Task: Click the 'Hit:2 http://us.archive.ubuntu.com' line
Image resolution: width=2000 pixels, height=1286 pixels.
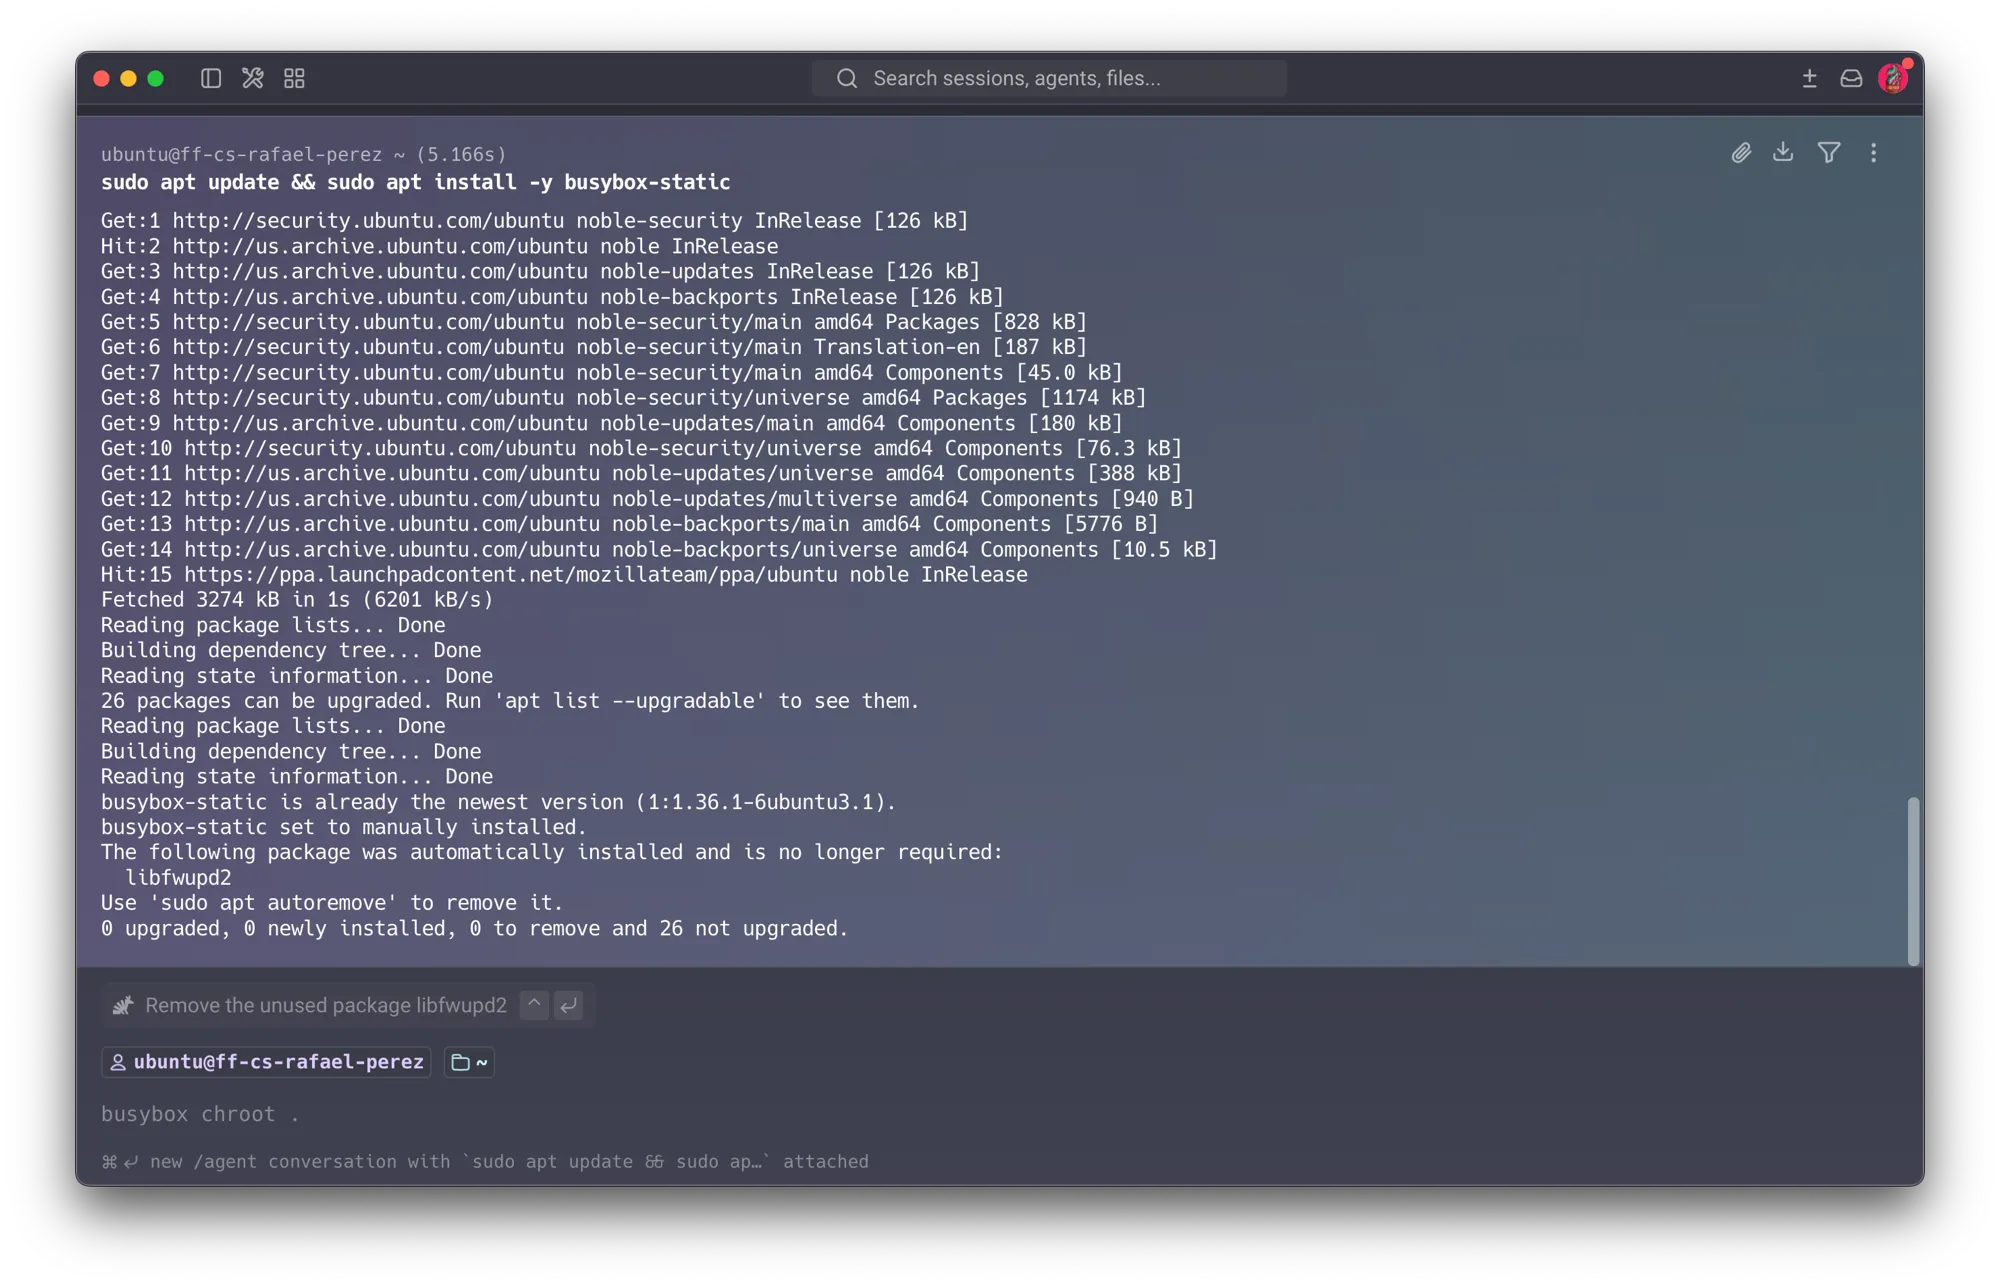Action: 439,246
